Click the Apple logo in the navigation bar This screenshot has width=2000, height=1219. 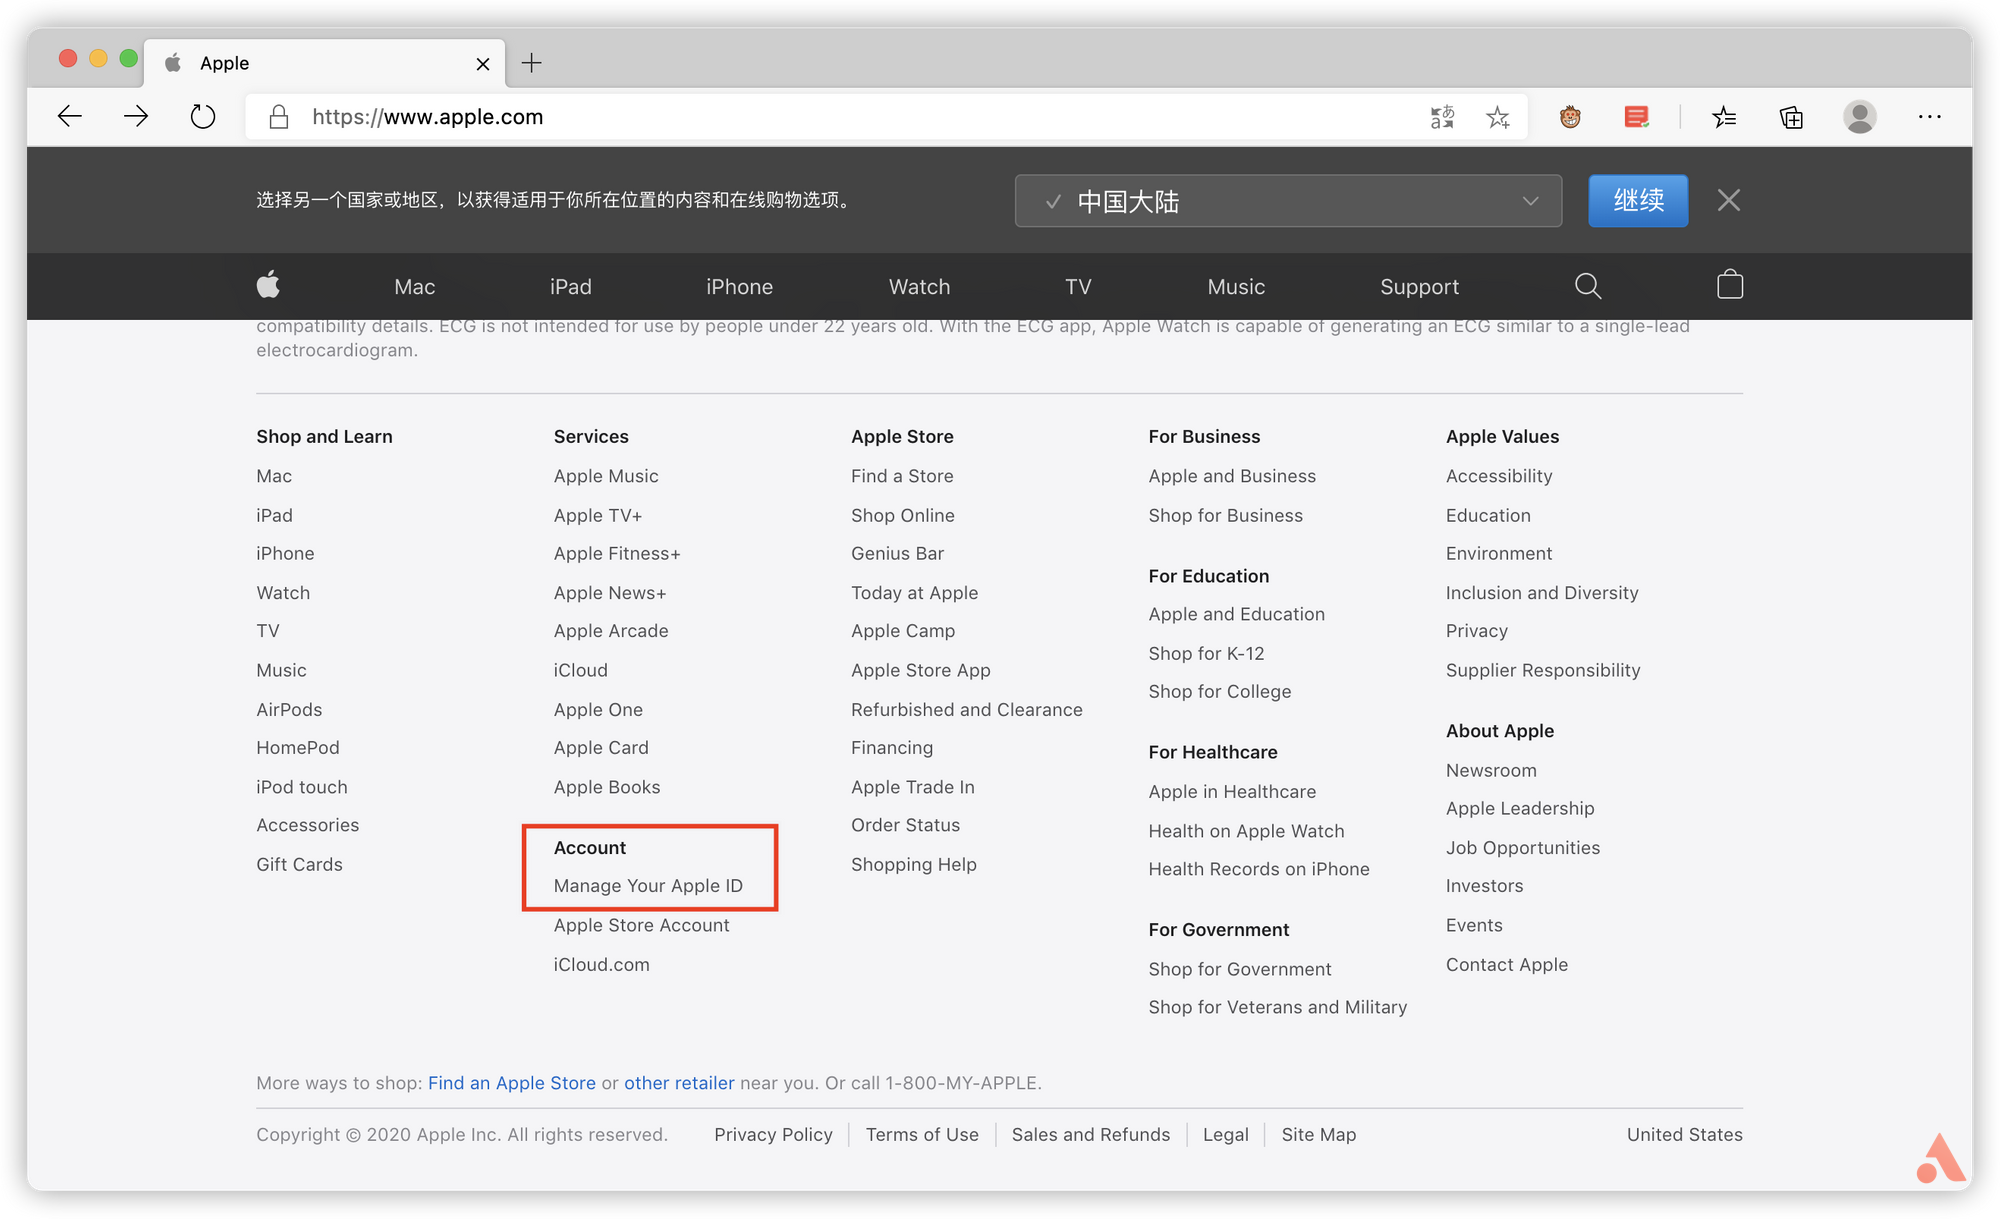(x=268, y=286)
